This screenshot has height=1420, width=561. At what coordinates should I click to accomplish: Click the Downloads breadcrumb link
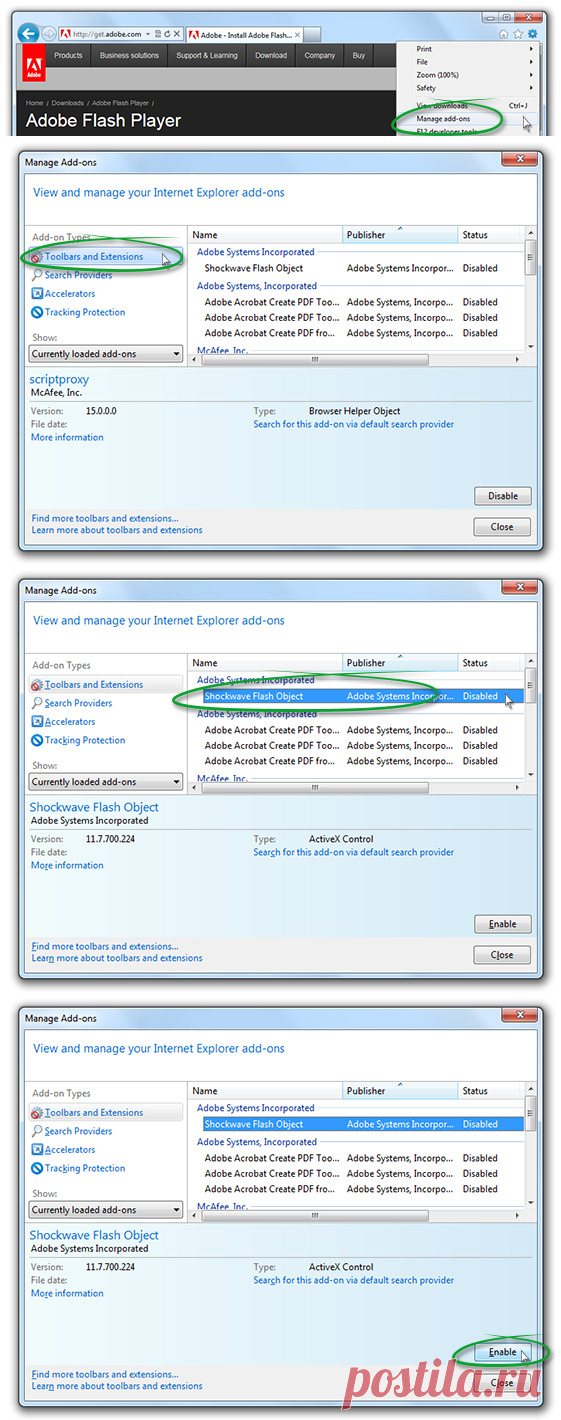pos(68,103)
